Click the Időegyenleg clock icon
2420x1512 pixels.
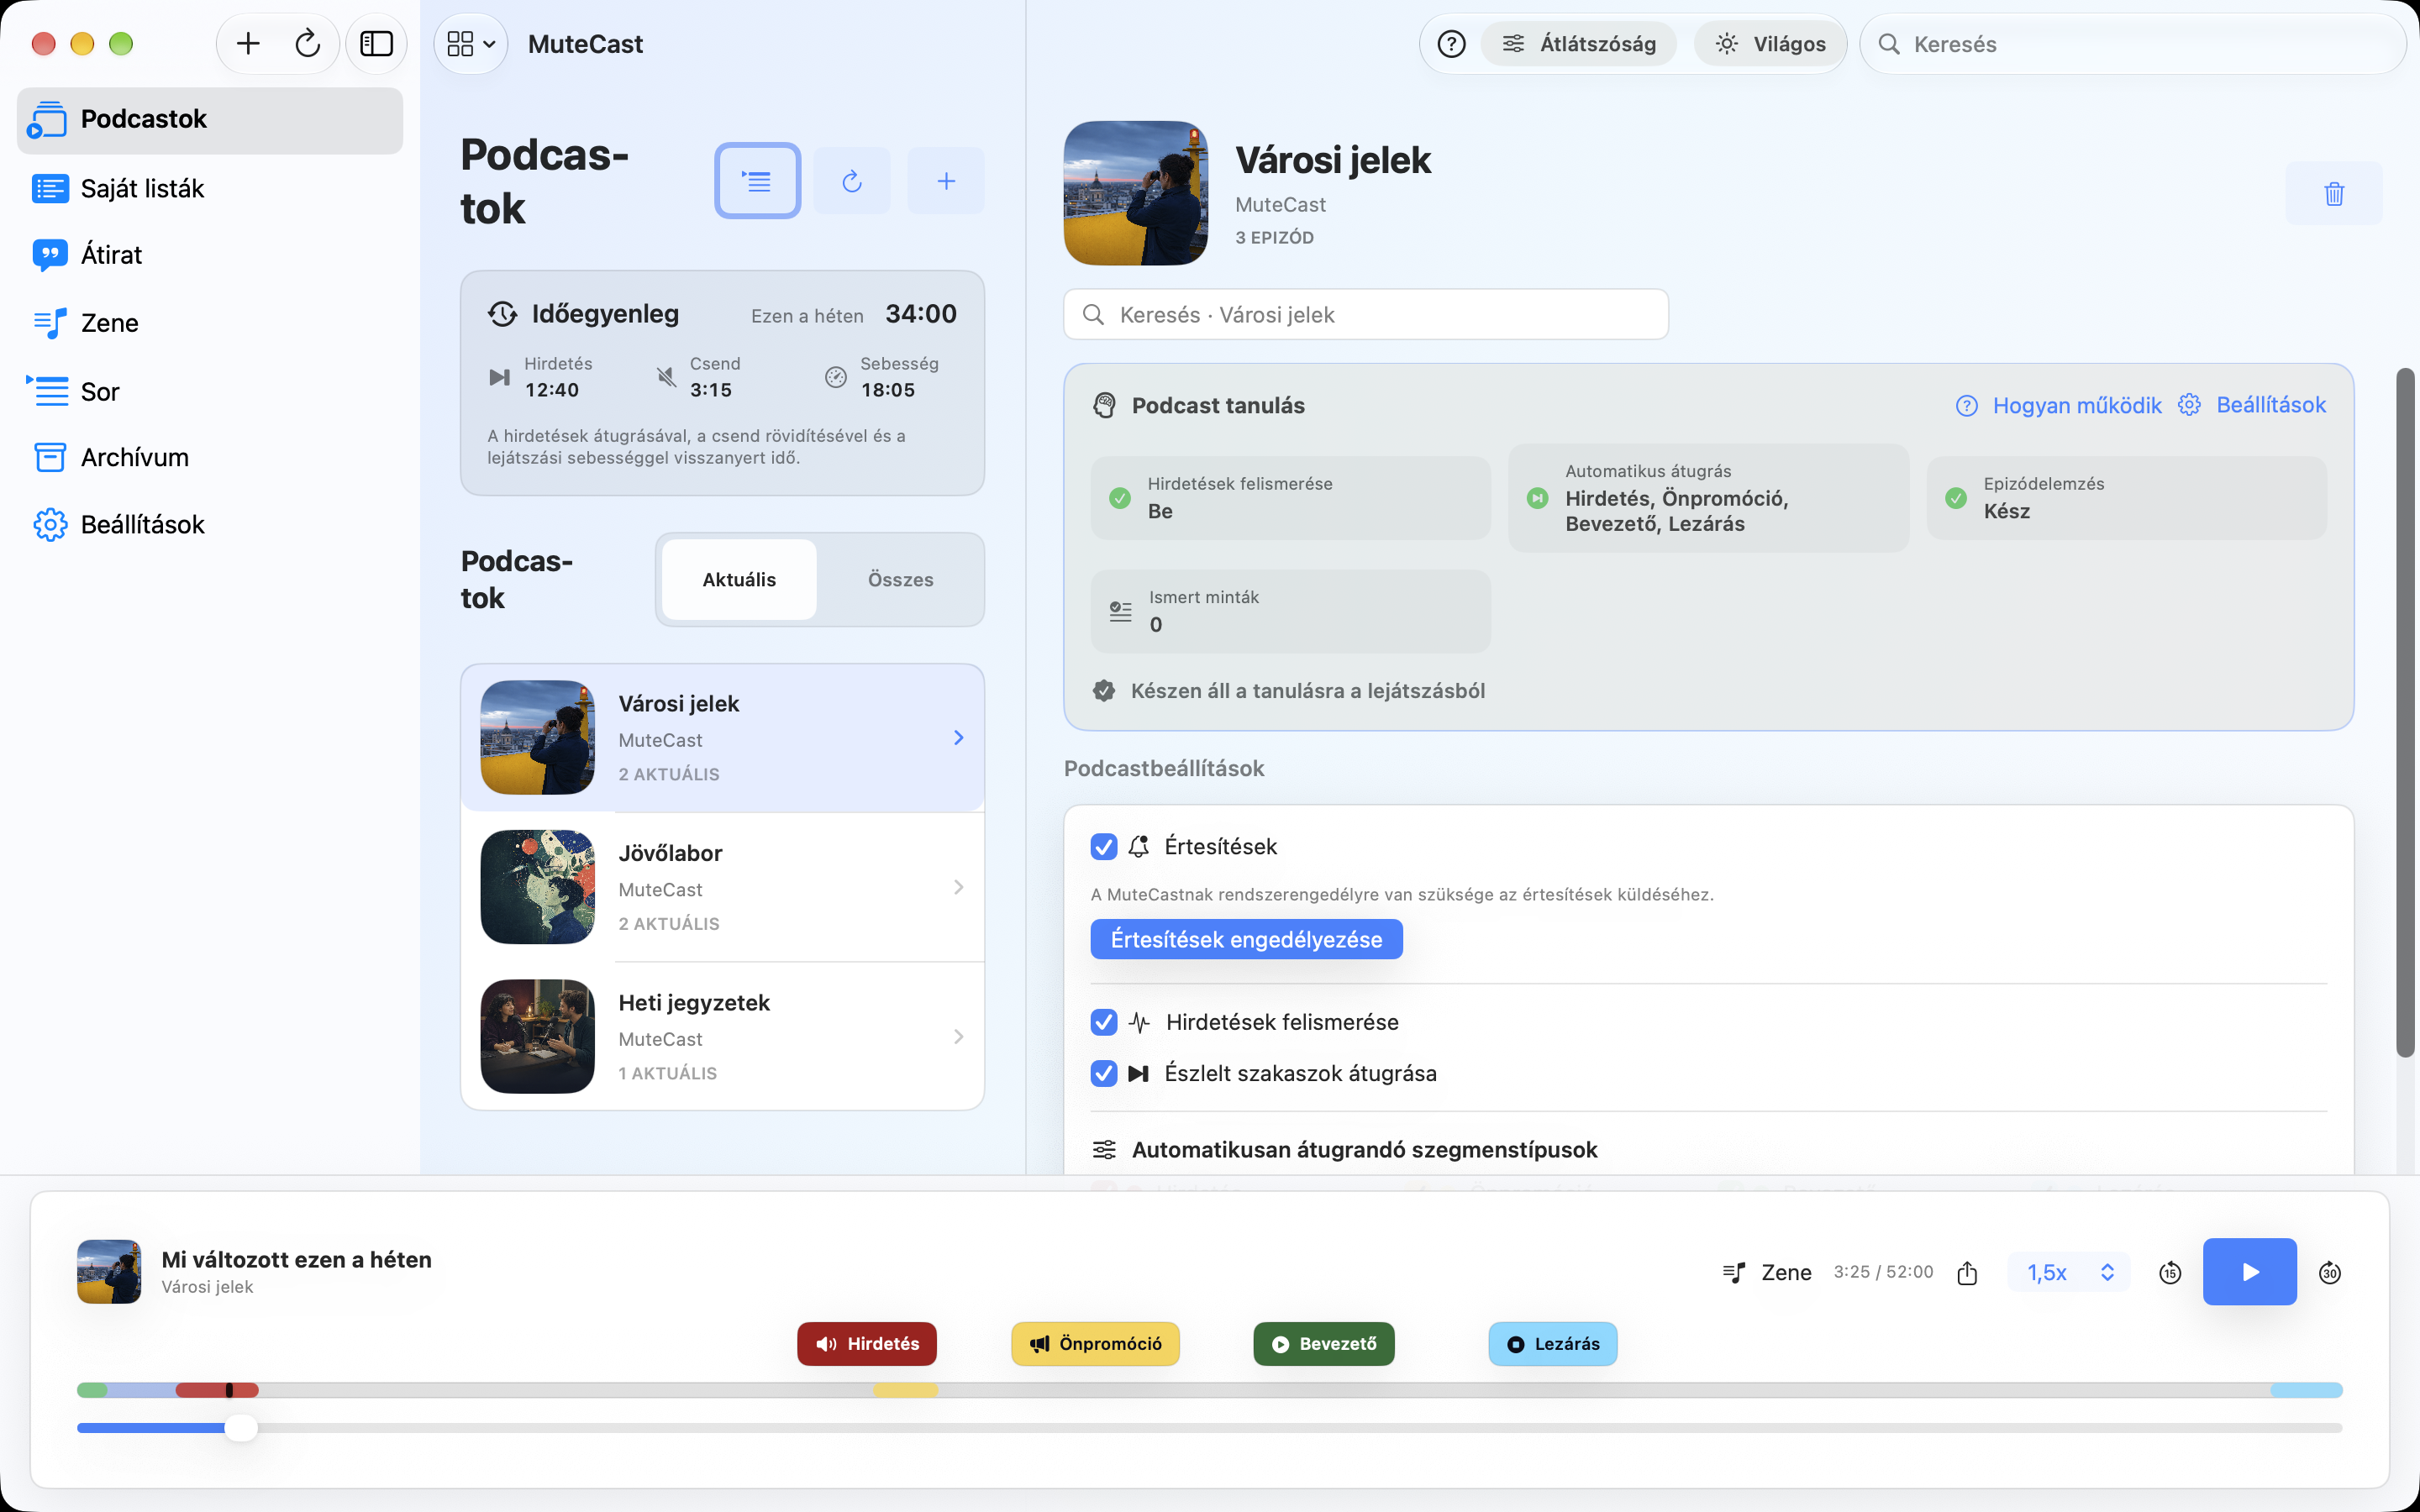coord(502,314)
